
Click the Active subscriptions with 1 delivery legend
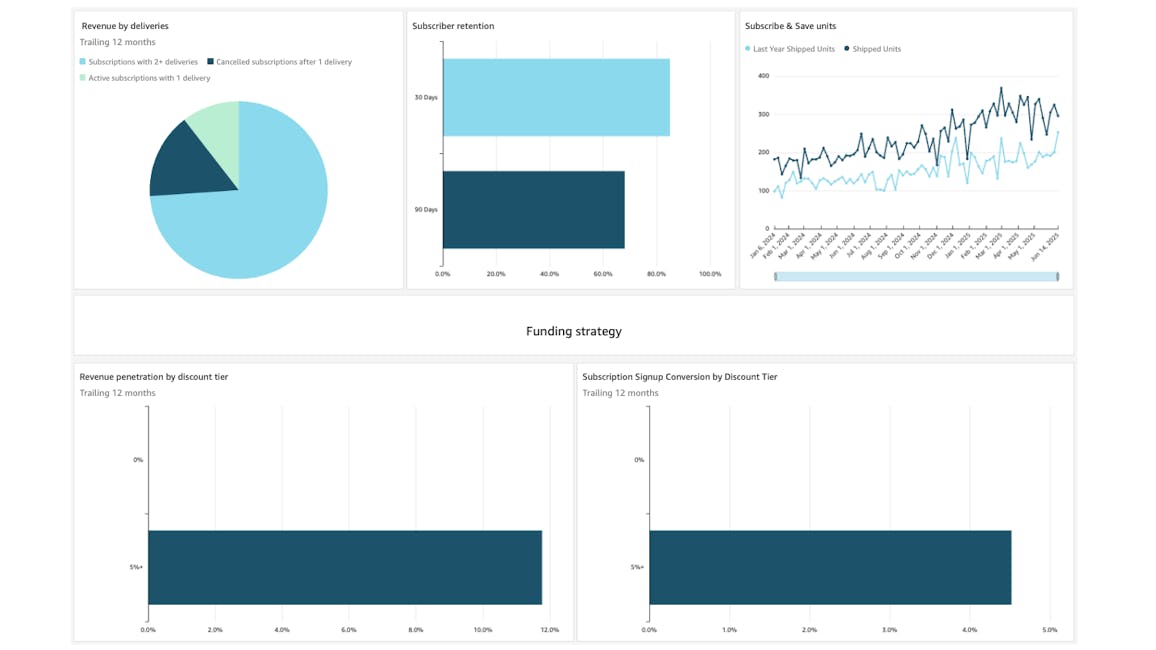[145, 78]
